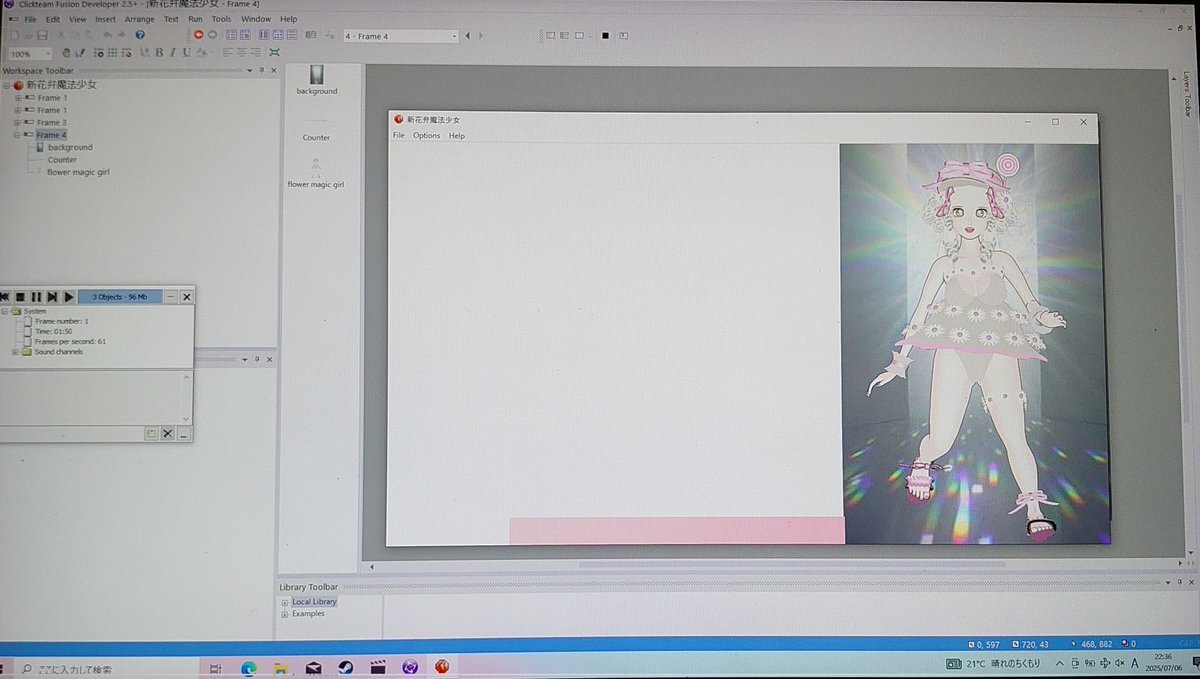Open File menu in the game window
The image size is (1200, 679).
coord(398,135)
